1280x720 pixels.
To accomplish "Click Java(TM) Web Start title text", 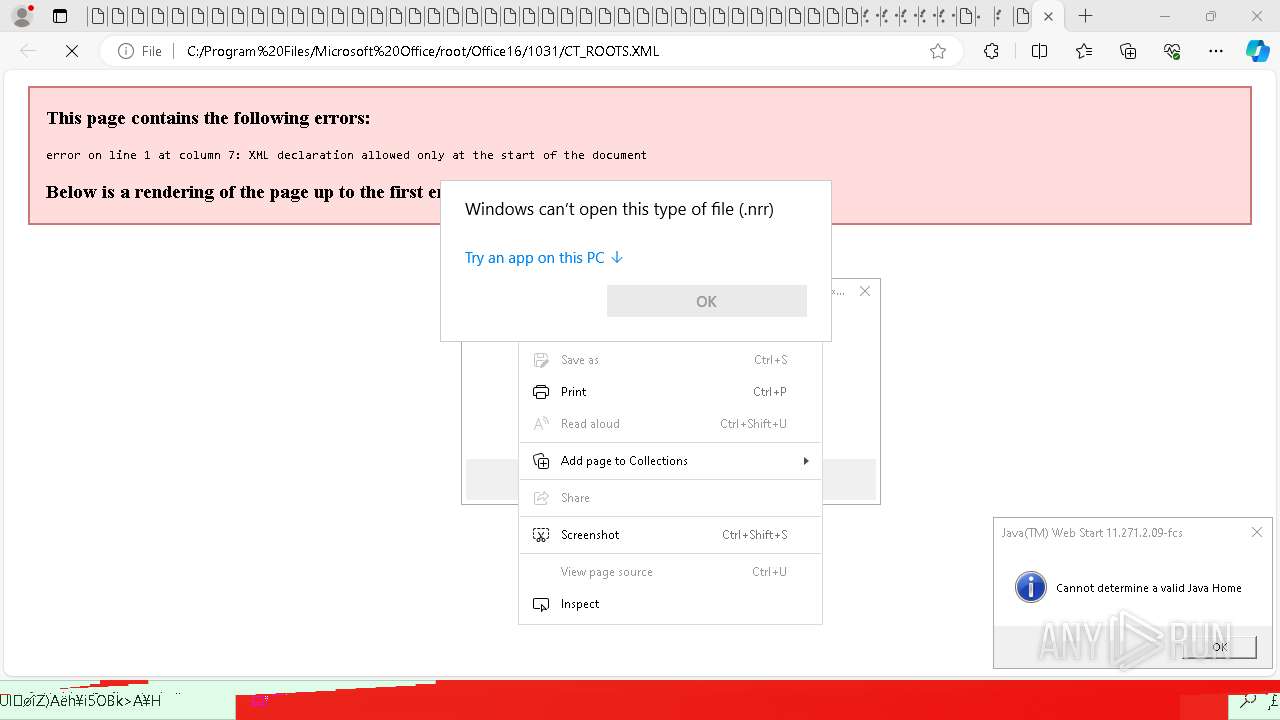I will 1092,533.
